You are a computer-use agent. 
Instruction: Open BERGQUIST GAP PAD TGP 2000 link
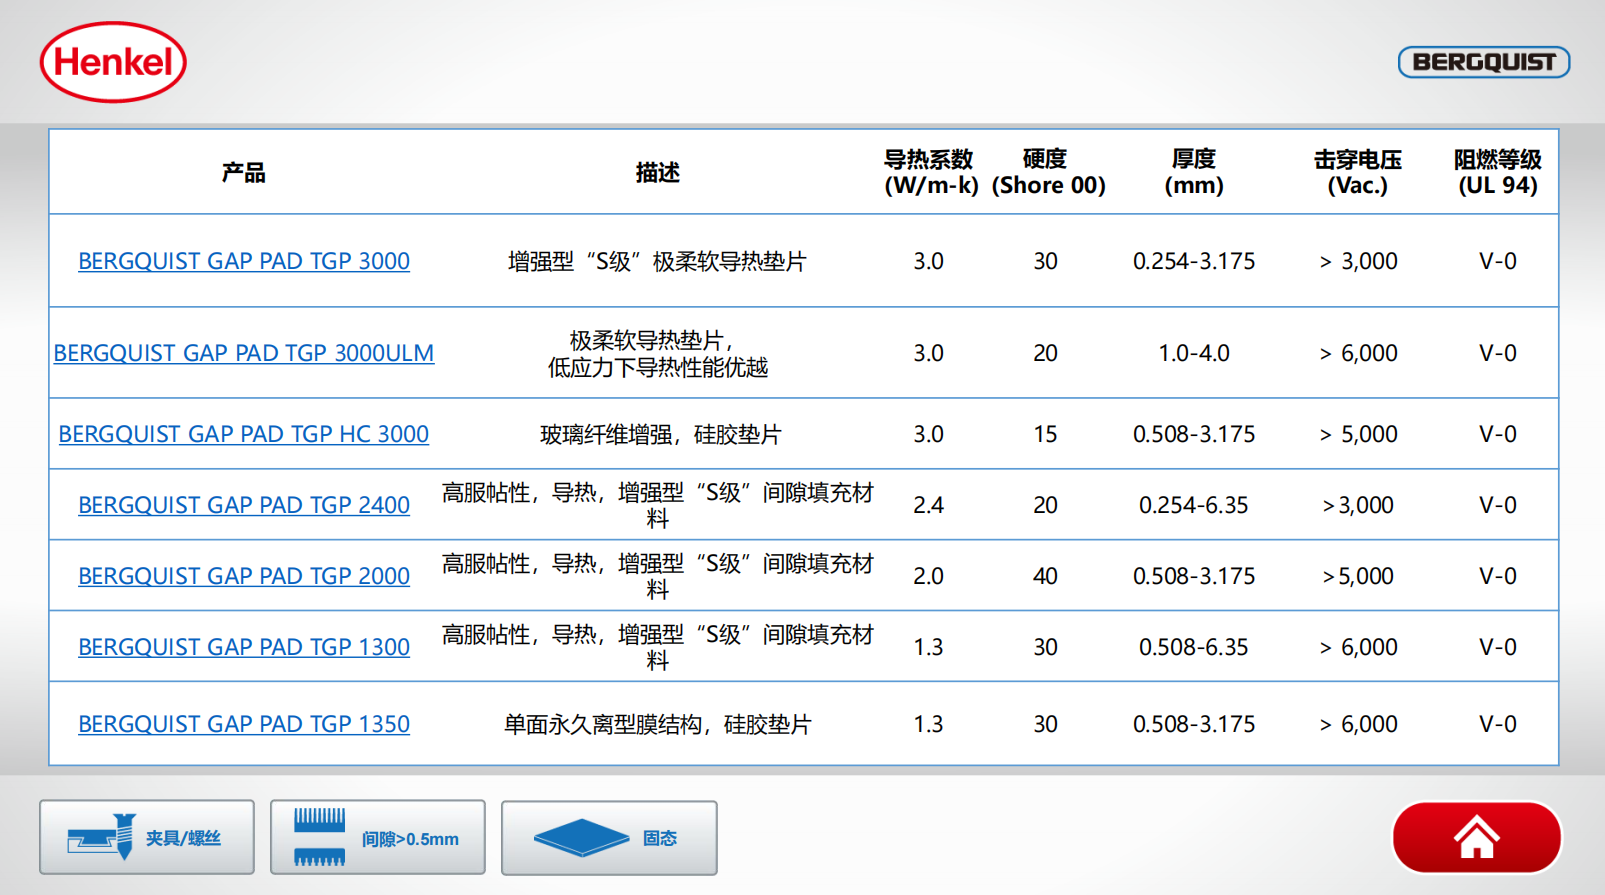[x=244, y=576]
